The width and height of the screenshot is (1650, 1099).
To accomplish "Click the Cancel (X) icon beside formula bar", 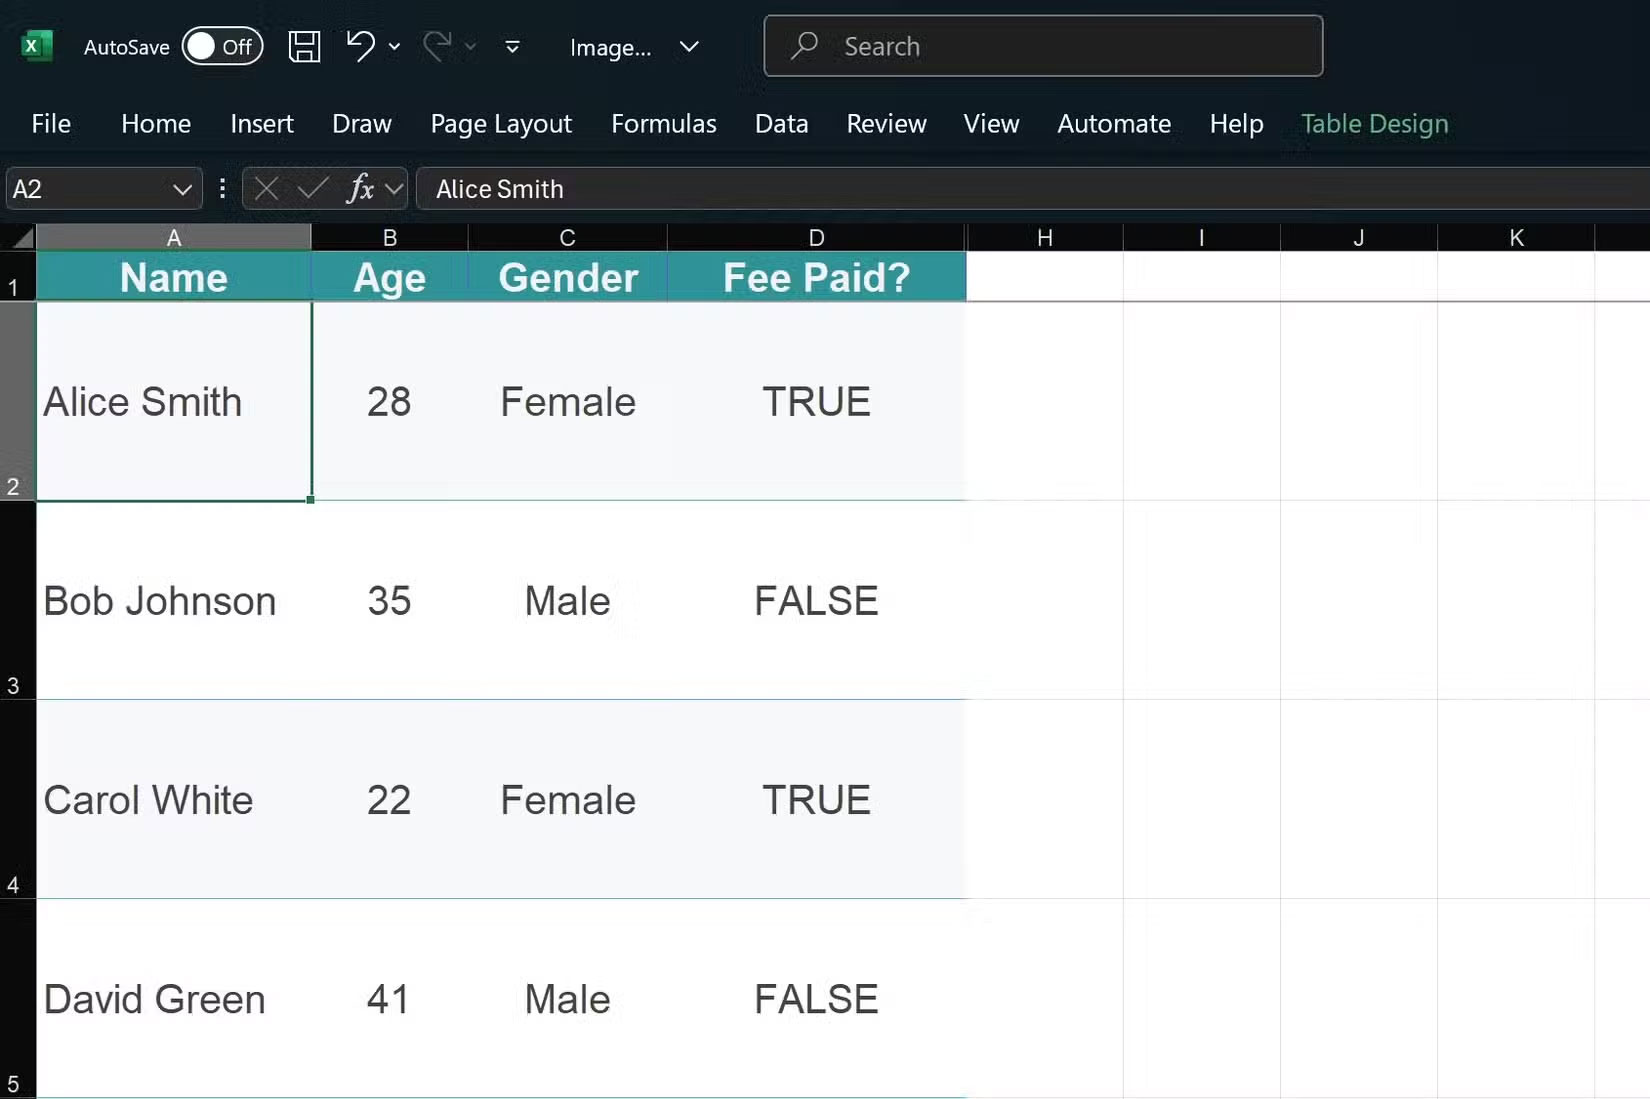I will pyautogui.click(x=265, y=188).
